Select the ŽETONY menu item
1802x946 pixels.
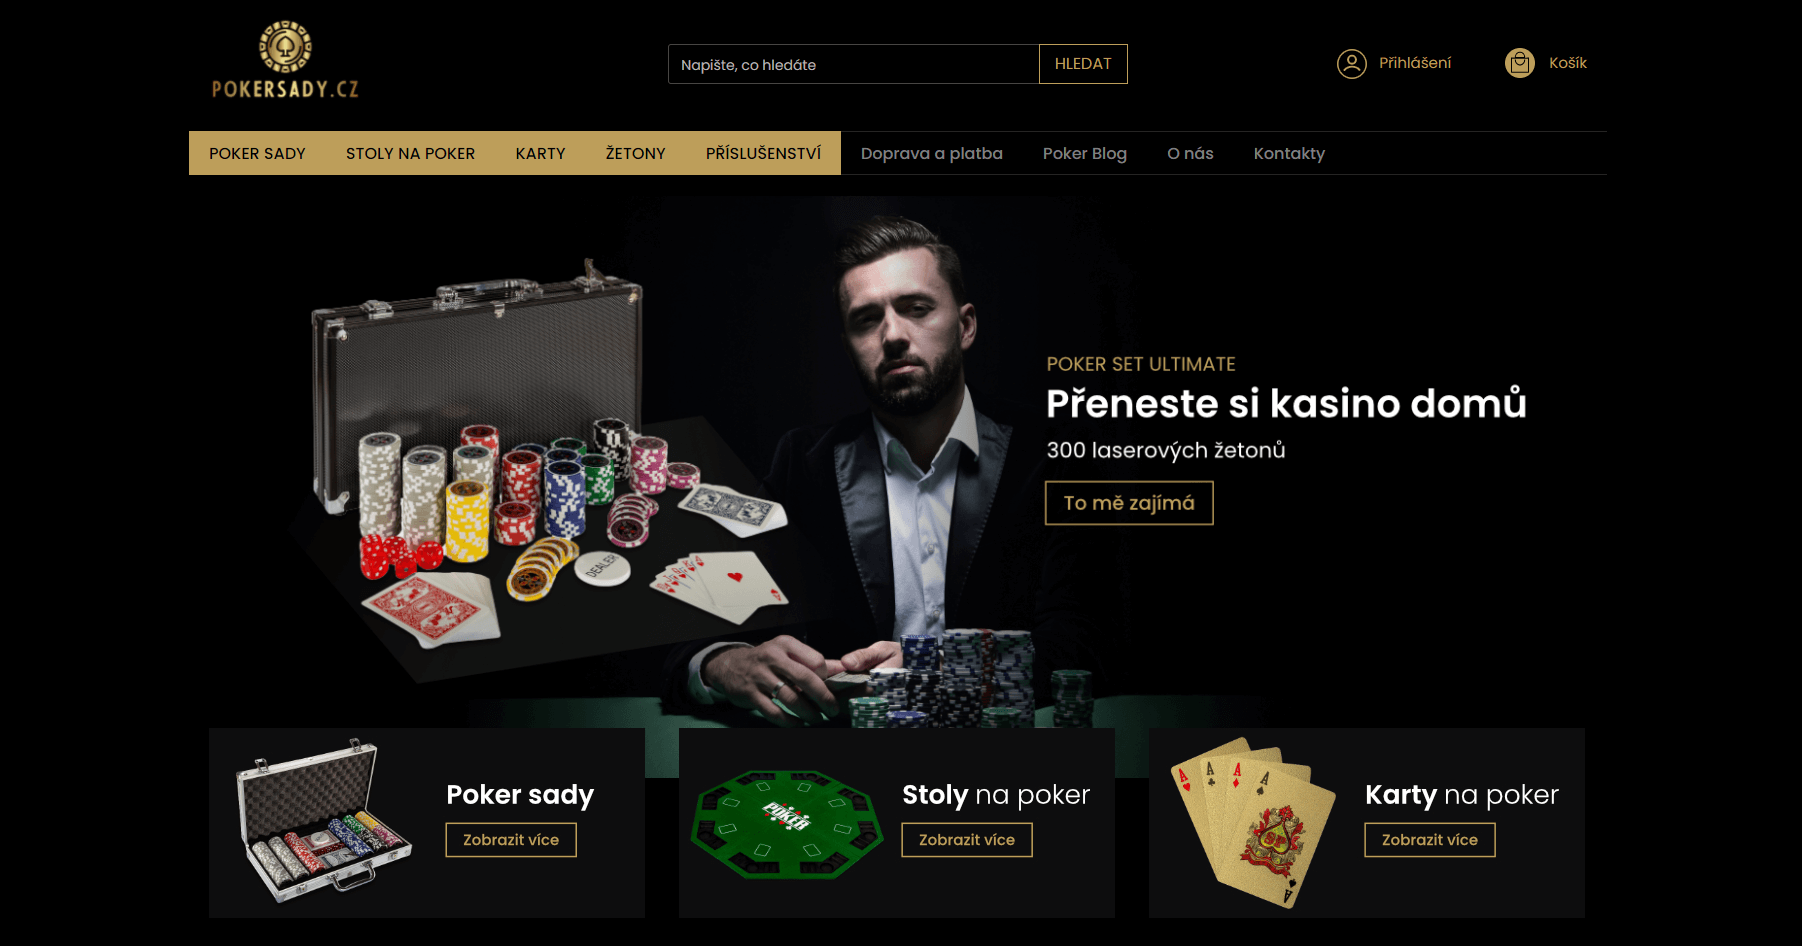click(x=635, y=153)
